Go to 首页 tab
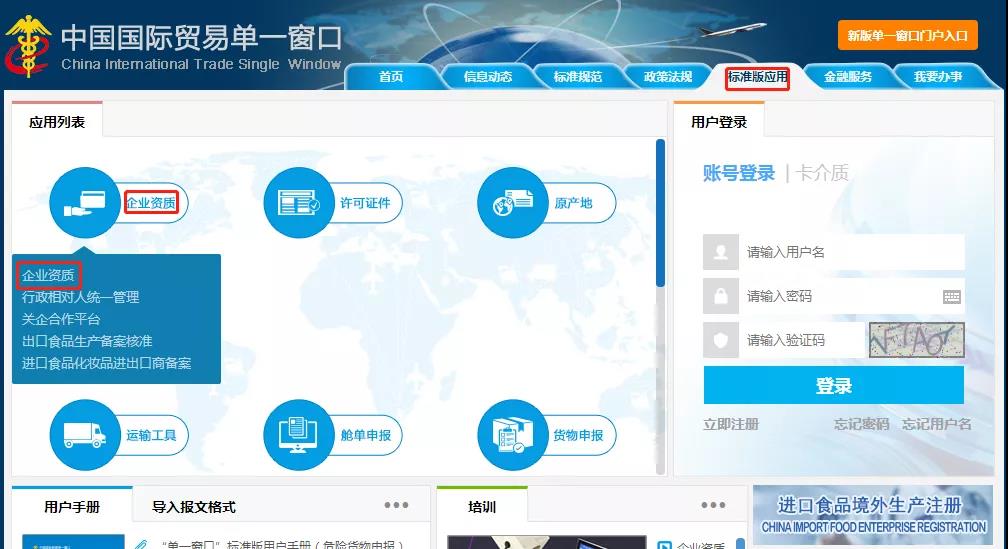The width and height of the screenshot is (1008, 549). 391,76
